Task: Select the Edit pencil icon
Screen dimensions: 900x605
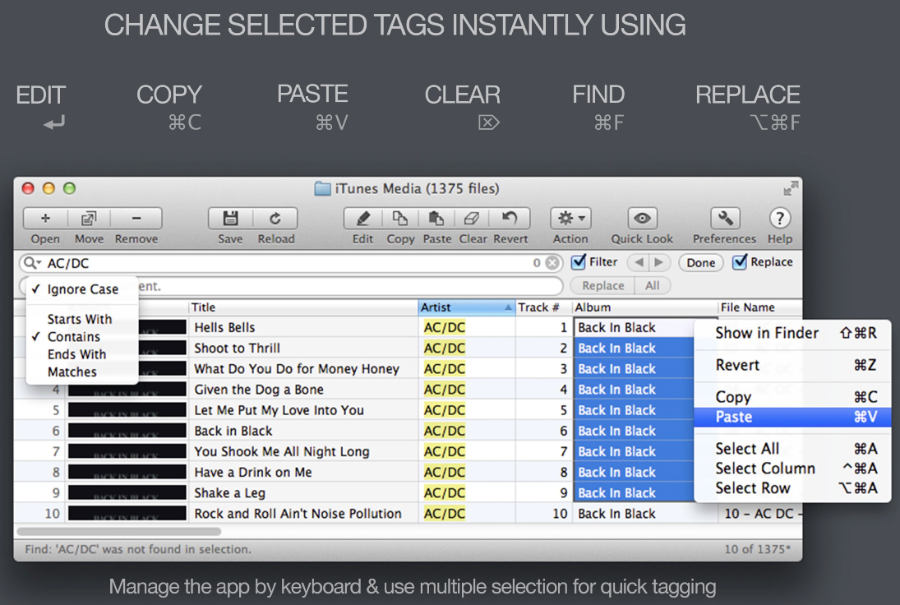Action: (363, 218)
